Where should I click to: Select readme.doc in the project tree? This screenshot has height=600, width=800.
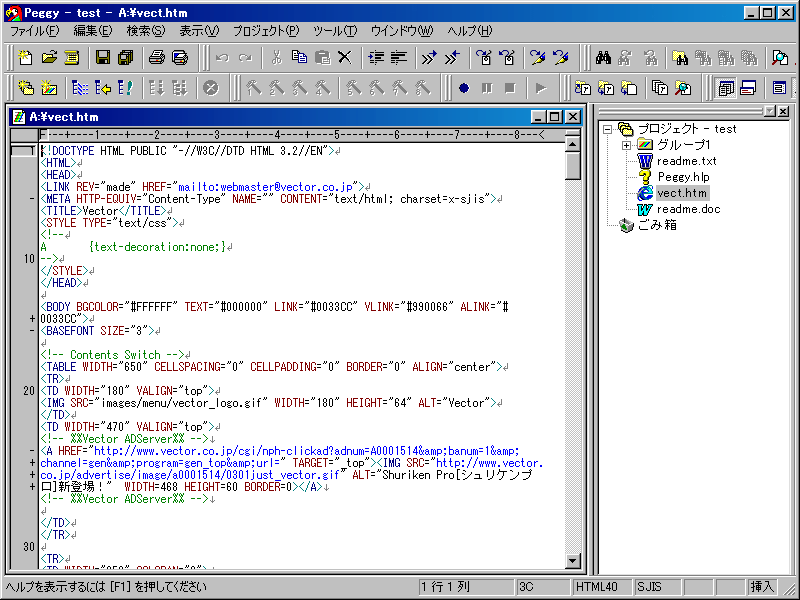[x=688, y=209]
